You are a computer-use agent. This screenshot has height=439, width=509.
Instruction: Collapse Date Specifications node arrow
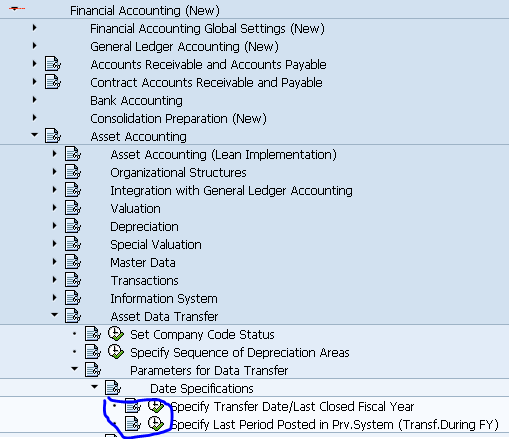95,387
